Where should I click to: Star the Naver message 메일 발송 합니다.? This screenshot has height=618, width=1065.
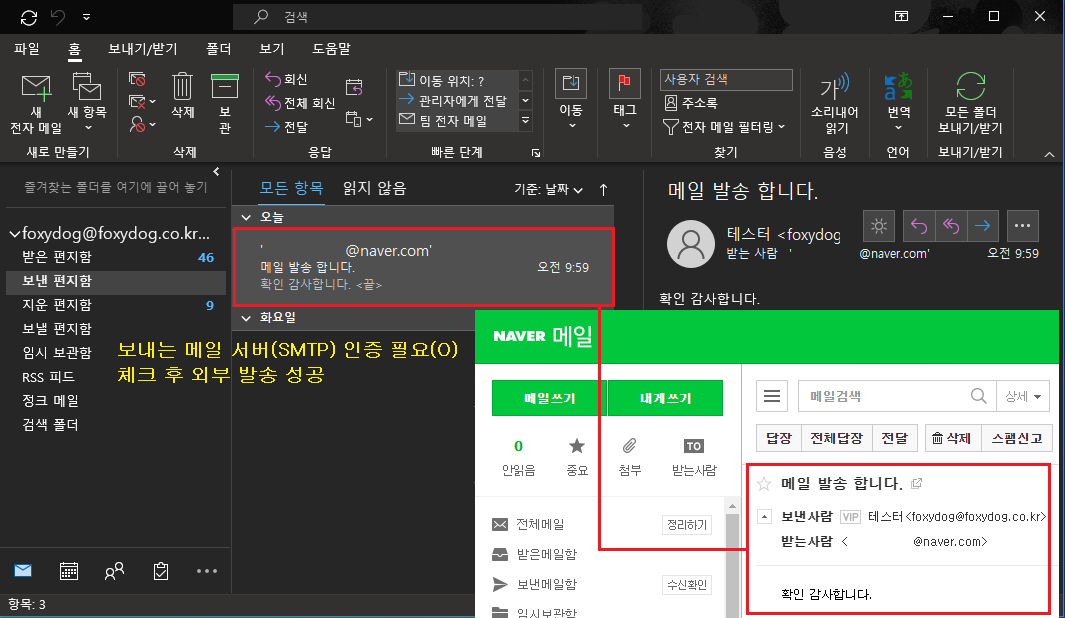(x=764, y=484)
